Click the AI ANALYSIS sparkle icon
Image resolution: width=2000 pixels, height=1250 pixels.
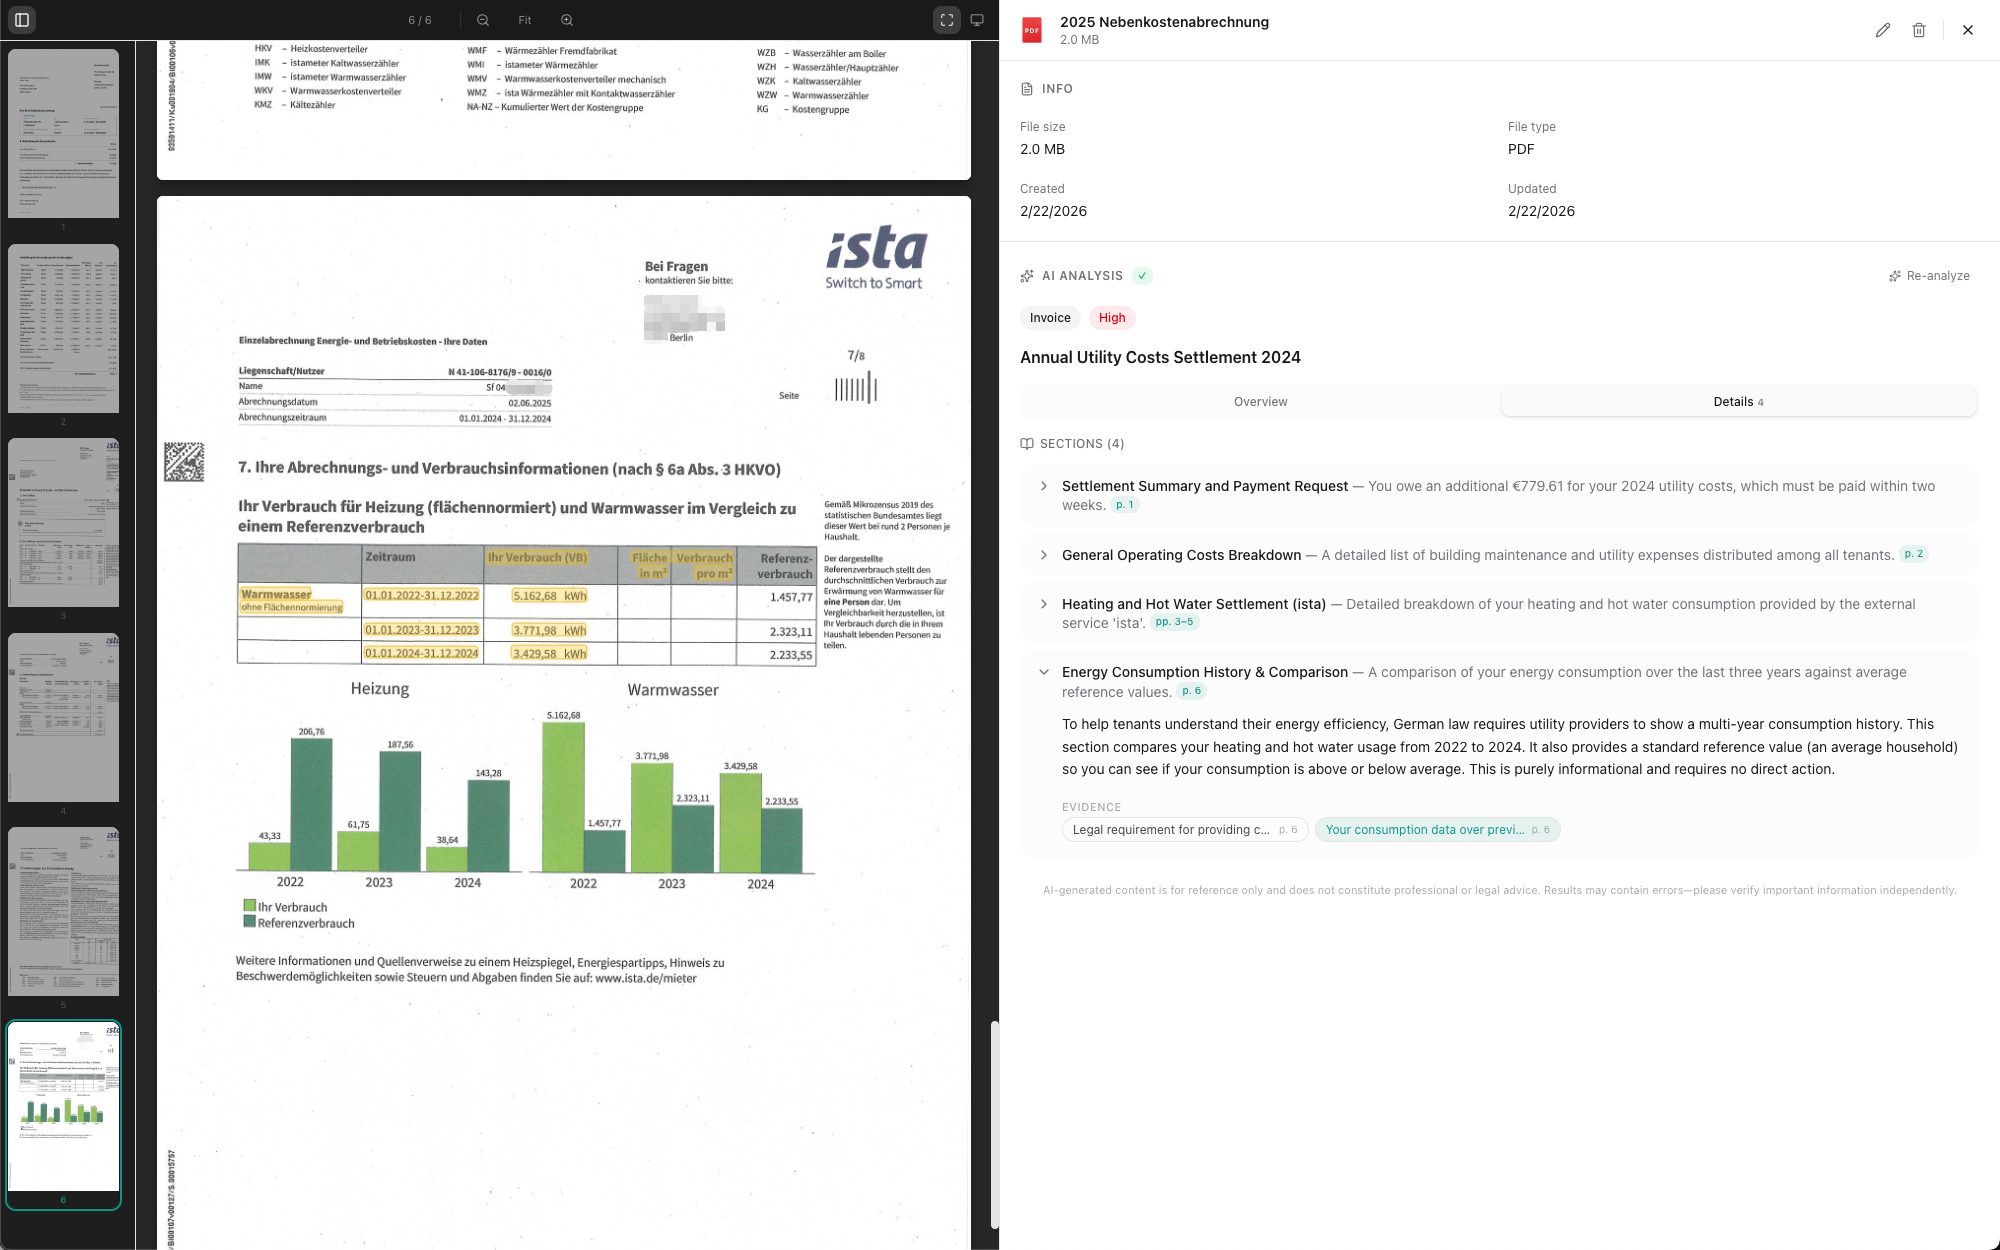1027,275
